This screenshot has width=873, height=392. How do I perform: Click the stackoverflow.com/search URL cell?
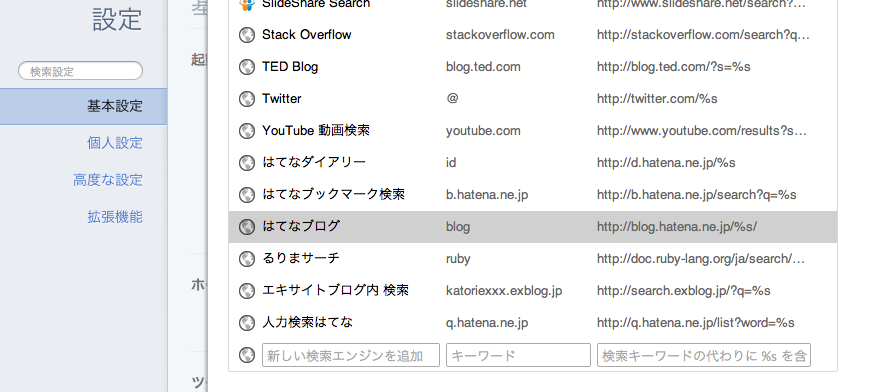[x=703, y=35]
